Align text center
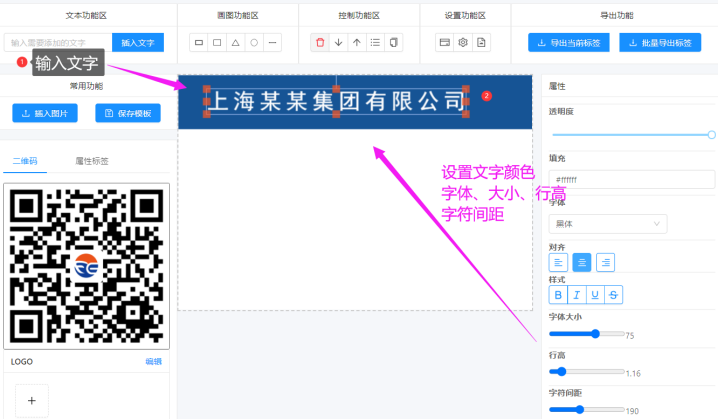The width and height of the screenshot is (718, 419). pyautogui.click(x=582, y=262)
